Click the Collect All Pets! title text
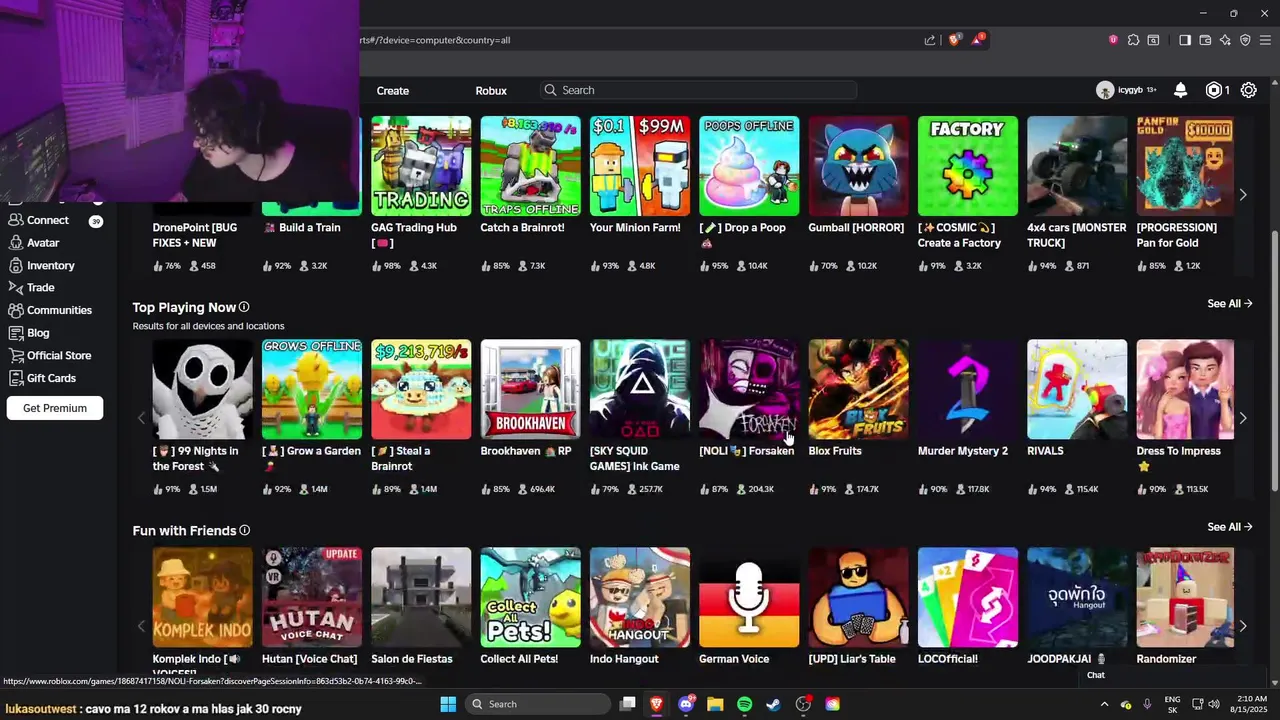The width and height of the screenshot is (1280, 720). [519, 659]
